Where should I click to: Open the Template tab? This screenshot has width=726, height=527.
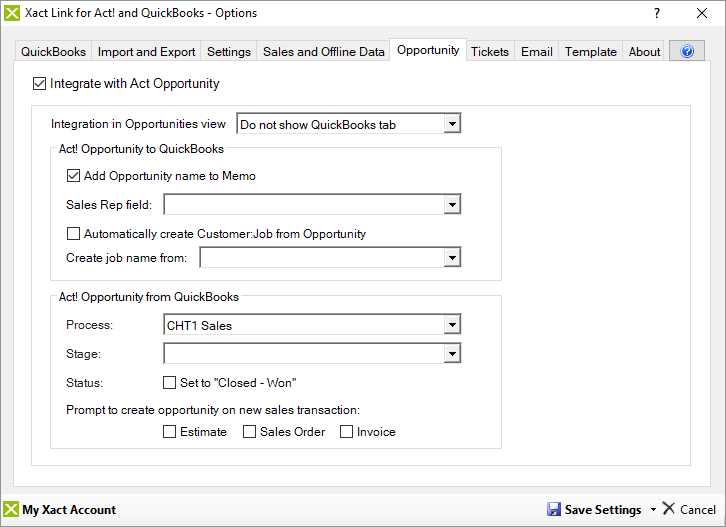[590, 51]
